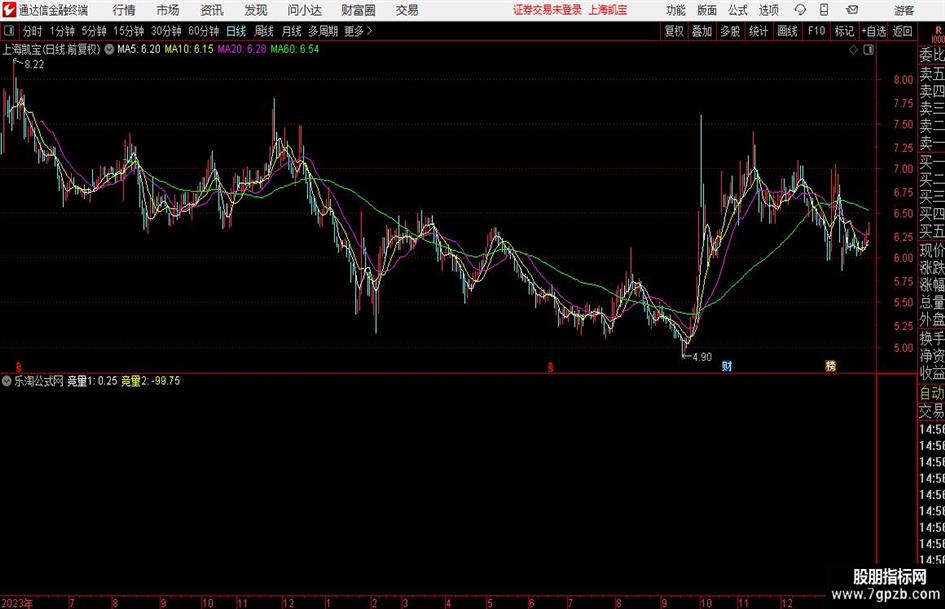Viewport: 945px width, 609px height.
Task: Click the mobile phone icon
Action: (x=824, y=10)
